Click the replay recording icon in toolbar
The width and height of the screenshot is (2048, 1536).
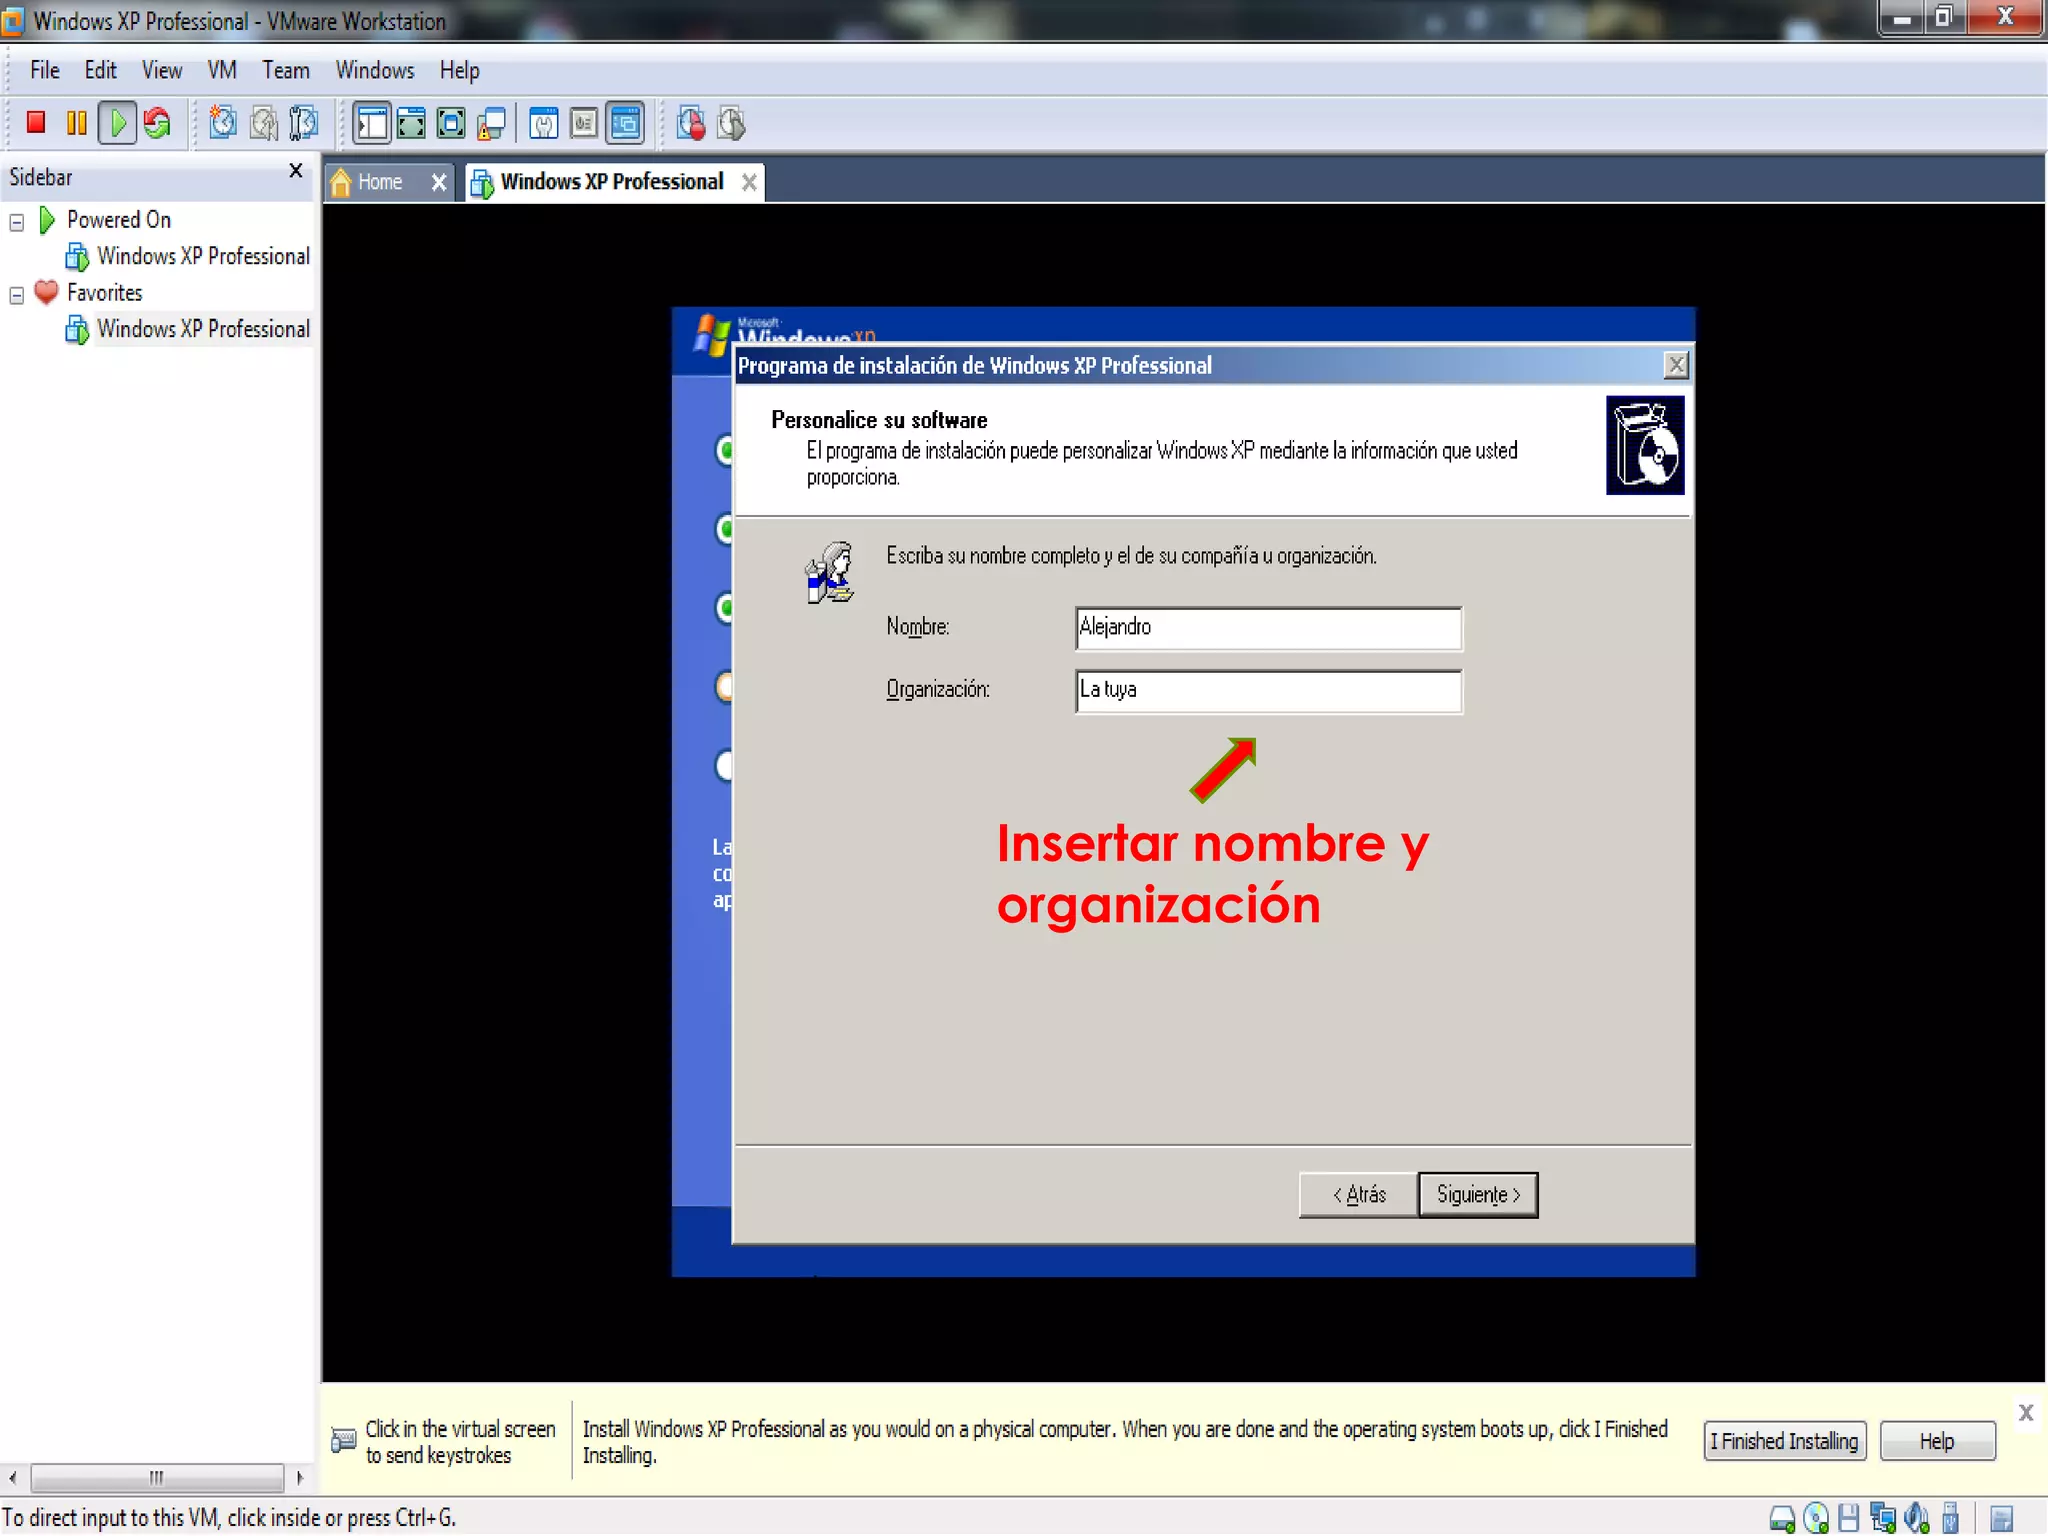731,123
